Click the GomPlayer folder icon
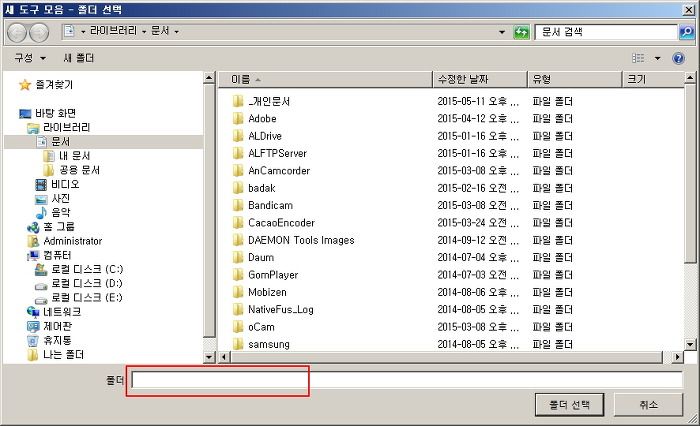700x426 pixels. [238, 275]
